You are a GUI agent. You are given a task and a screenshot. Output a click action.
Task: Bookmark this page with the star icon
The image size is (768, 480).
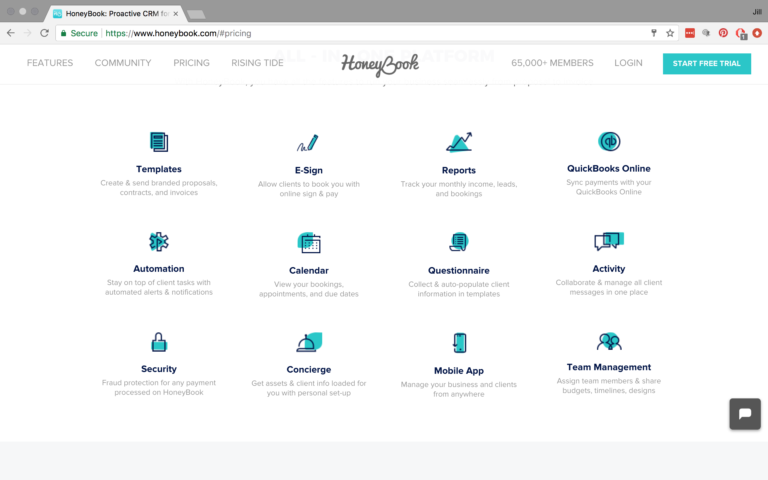[670, 33]
